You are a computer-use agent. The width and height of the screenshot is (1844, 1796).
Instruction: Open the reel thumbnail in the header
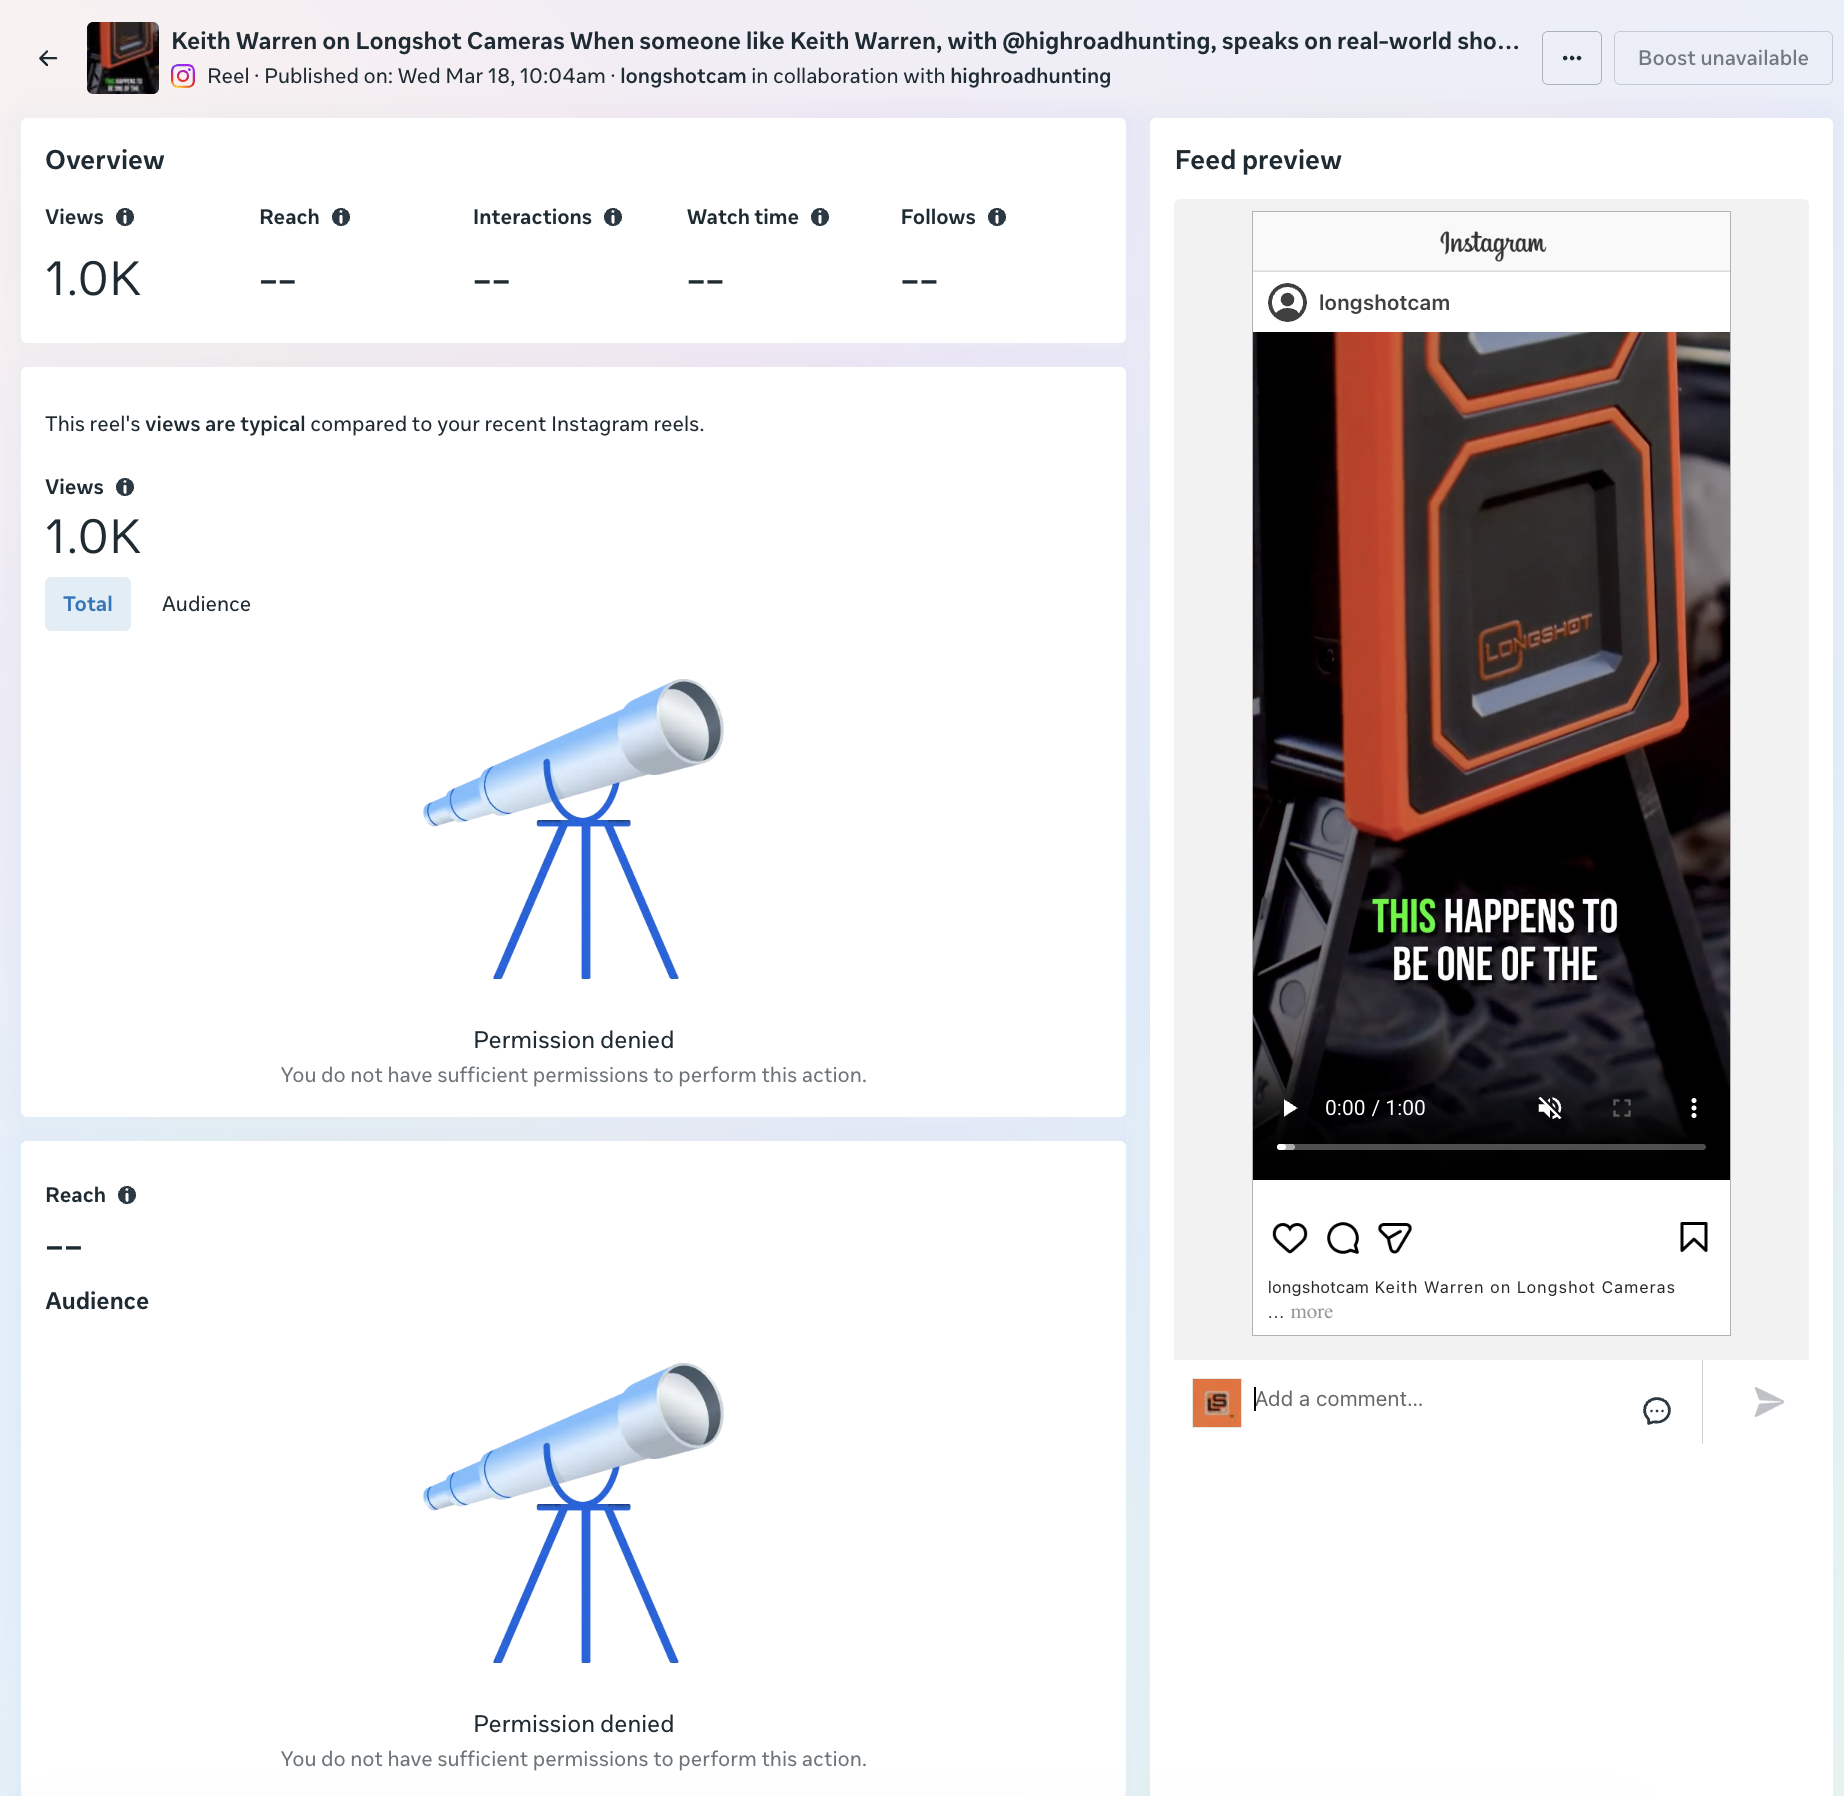[123, 58]
